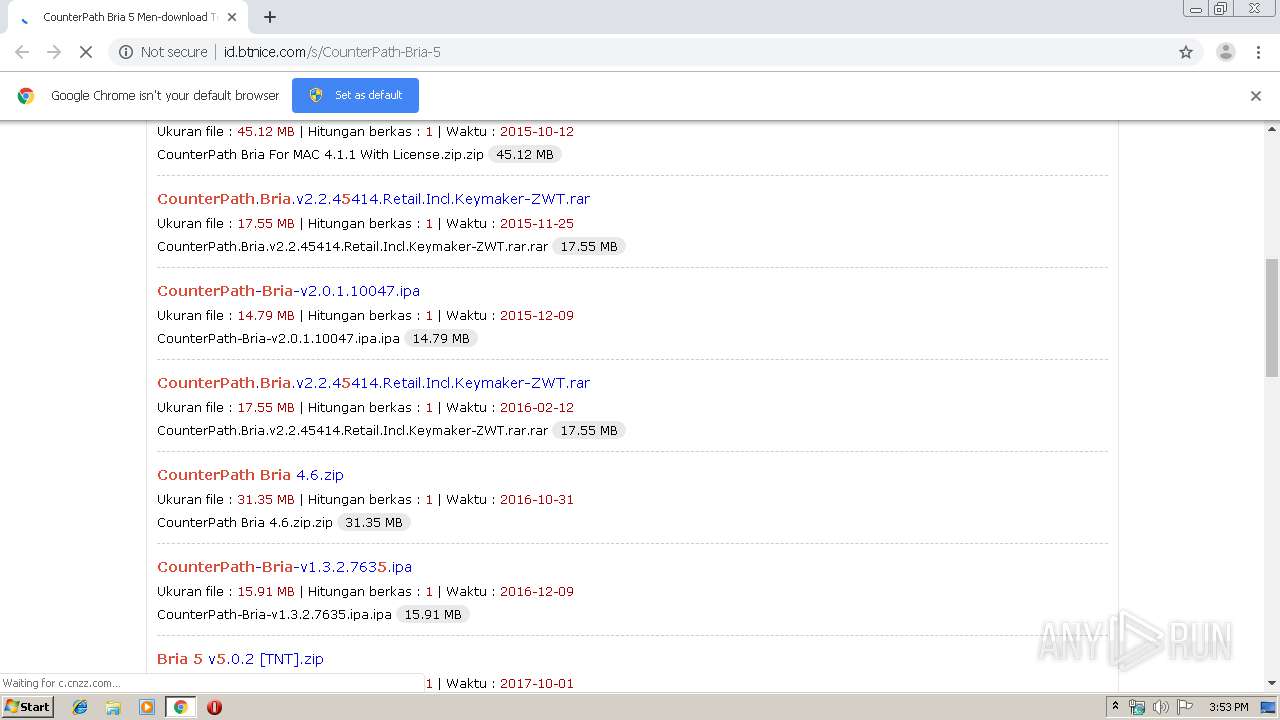Launch Internet Explorer from the taskbar
This screenshot has width=1280, height=720.
(80, 707)
